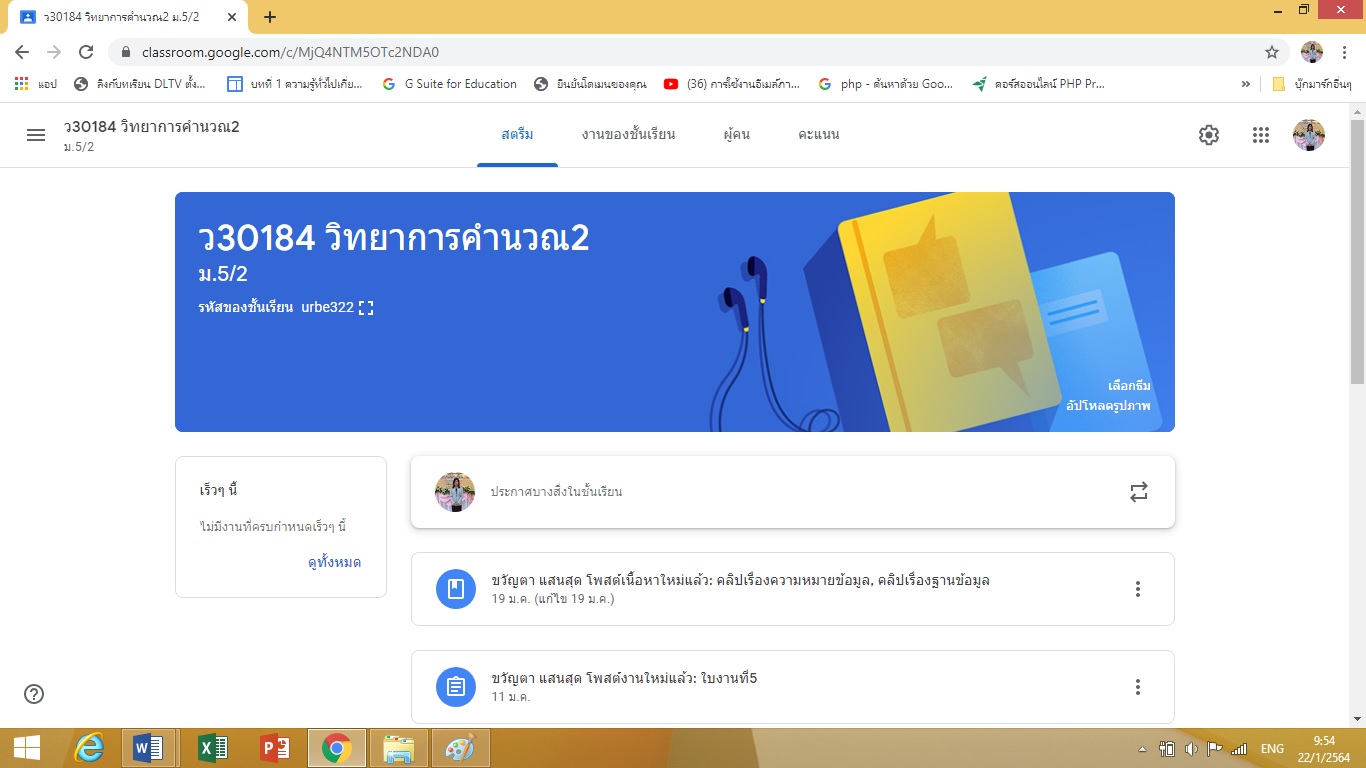This screenshot has width=1366, height=768.
Task: Open the post โพสต์งานใหม่แล้ว: ใบงานที่5
Action: tap(792, 687)
